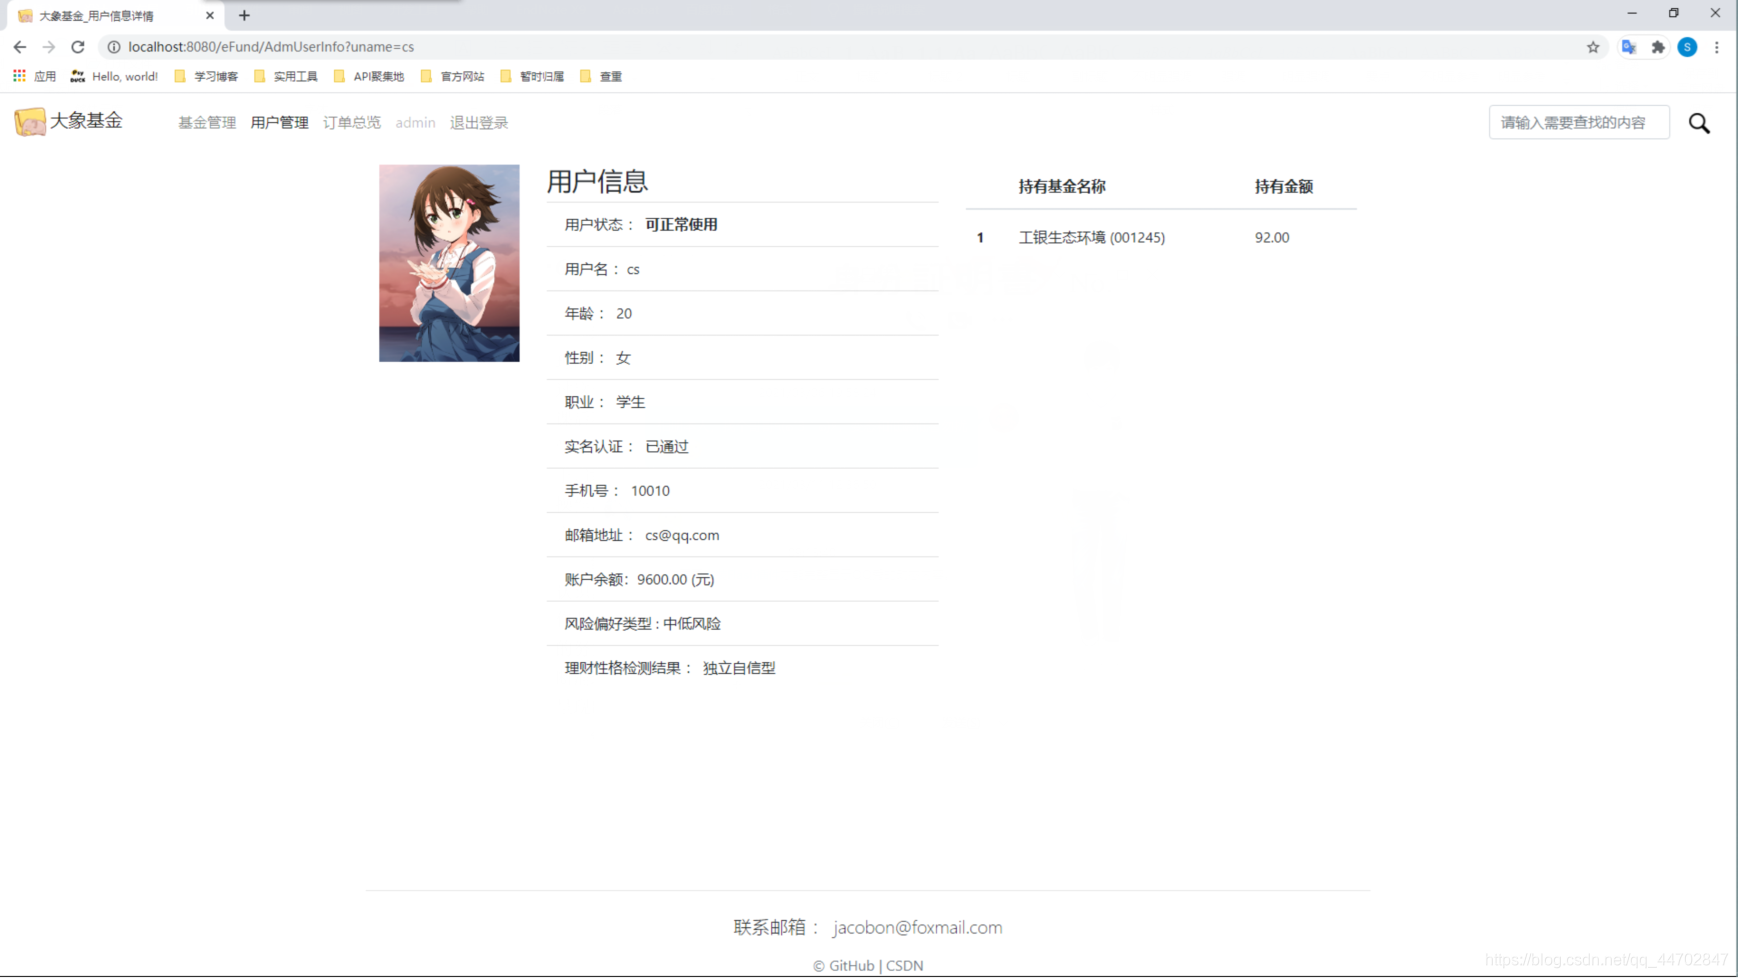
Task: Click the address bar URL
Action: click(271, 47)
